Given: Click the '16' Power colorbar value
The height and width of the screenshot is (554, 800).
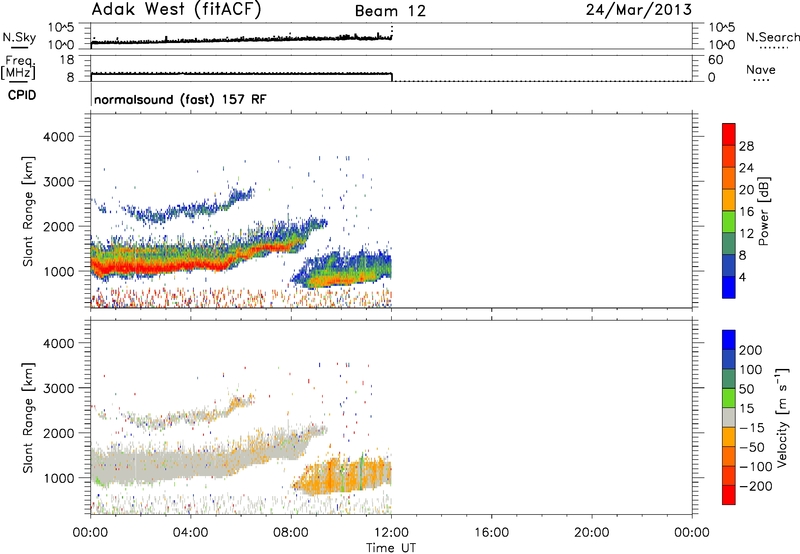Looking at the screenshot, I should click(x=746, y=212).
